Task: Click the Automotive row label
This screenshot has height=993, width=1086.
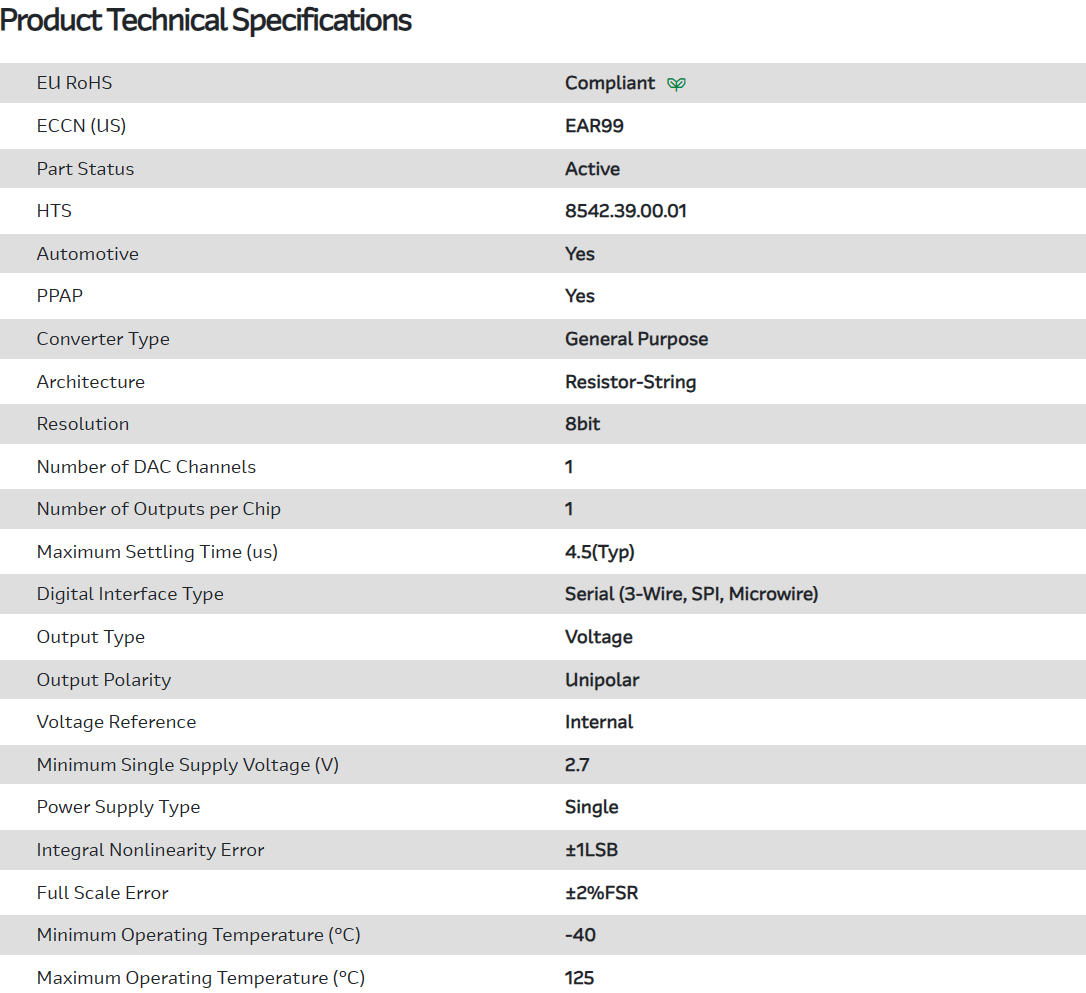Action: tap(87, 254)
